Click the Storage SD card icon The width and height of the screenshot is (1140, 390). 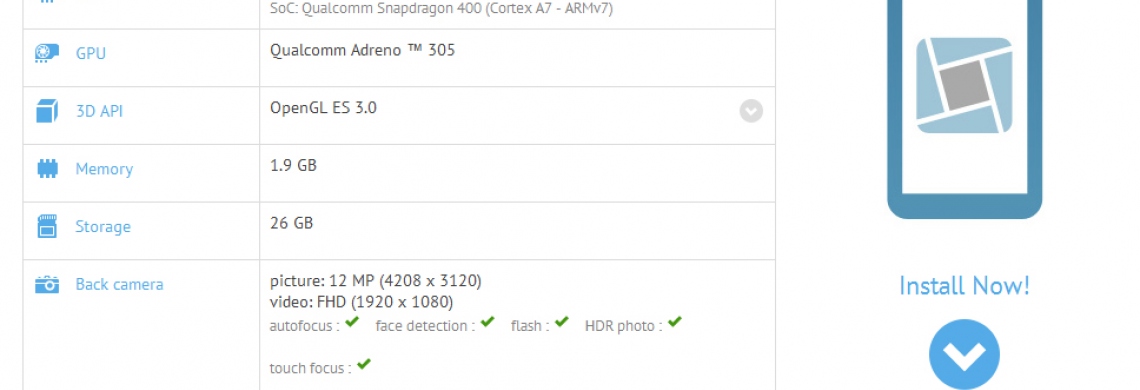(47, 226)
